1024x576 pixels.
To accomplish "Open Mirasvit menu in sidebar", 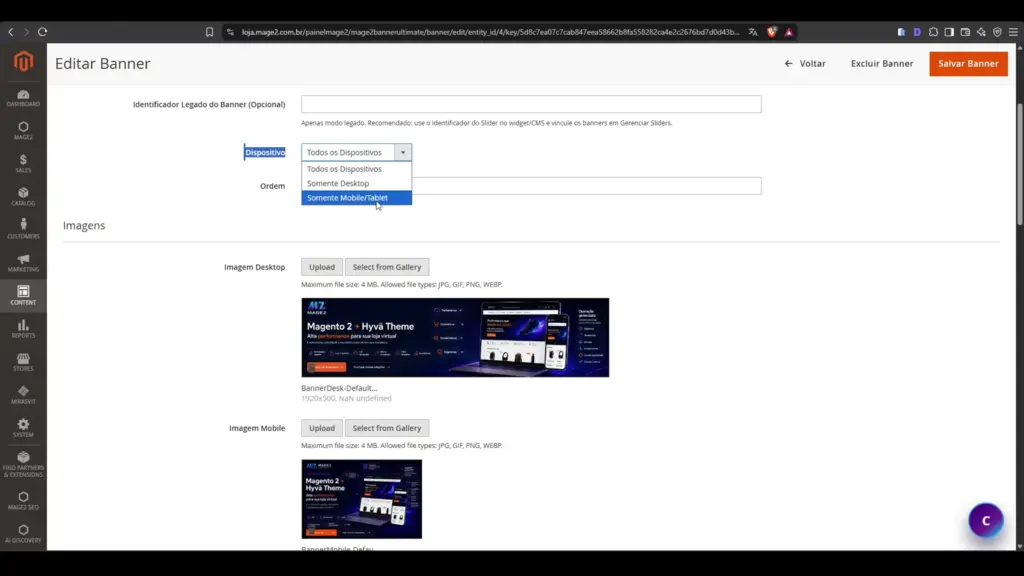I will [x=24, y=394].
